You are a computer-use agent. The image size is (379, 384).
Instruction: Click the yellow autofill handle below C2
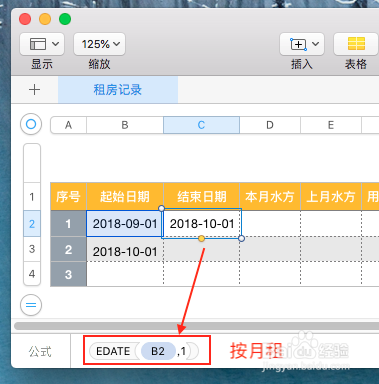(x=201, y=238)
